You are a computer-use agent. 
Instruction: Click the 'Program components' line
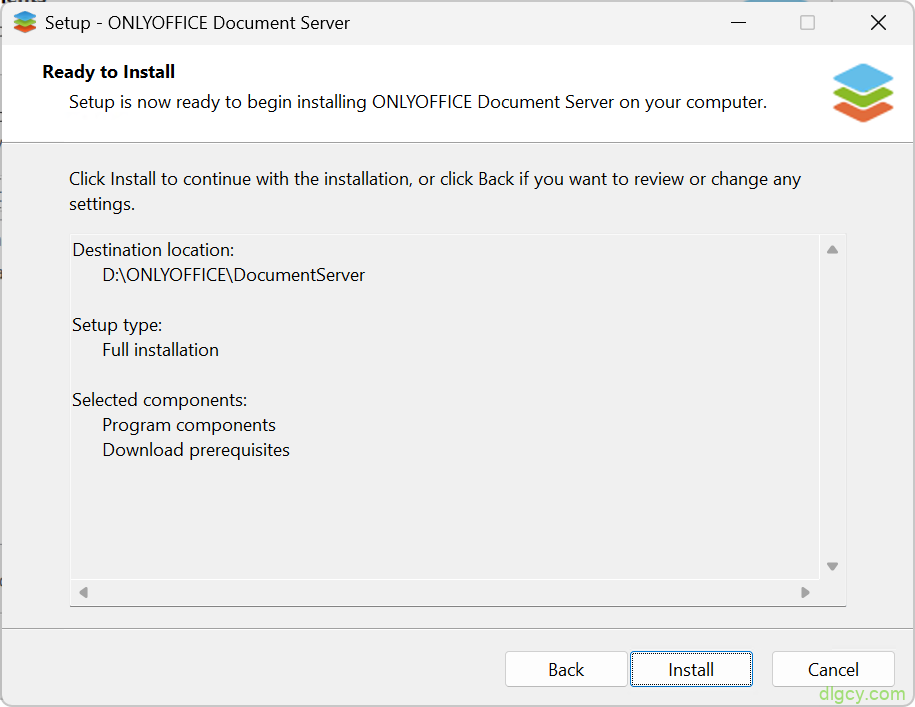188,425
